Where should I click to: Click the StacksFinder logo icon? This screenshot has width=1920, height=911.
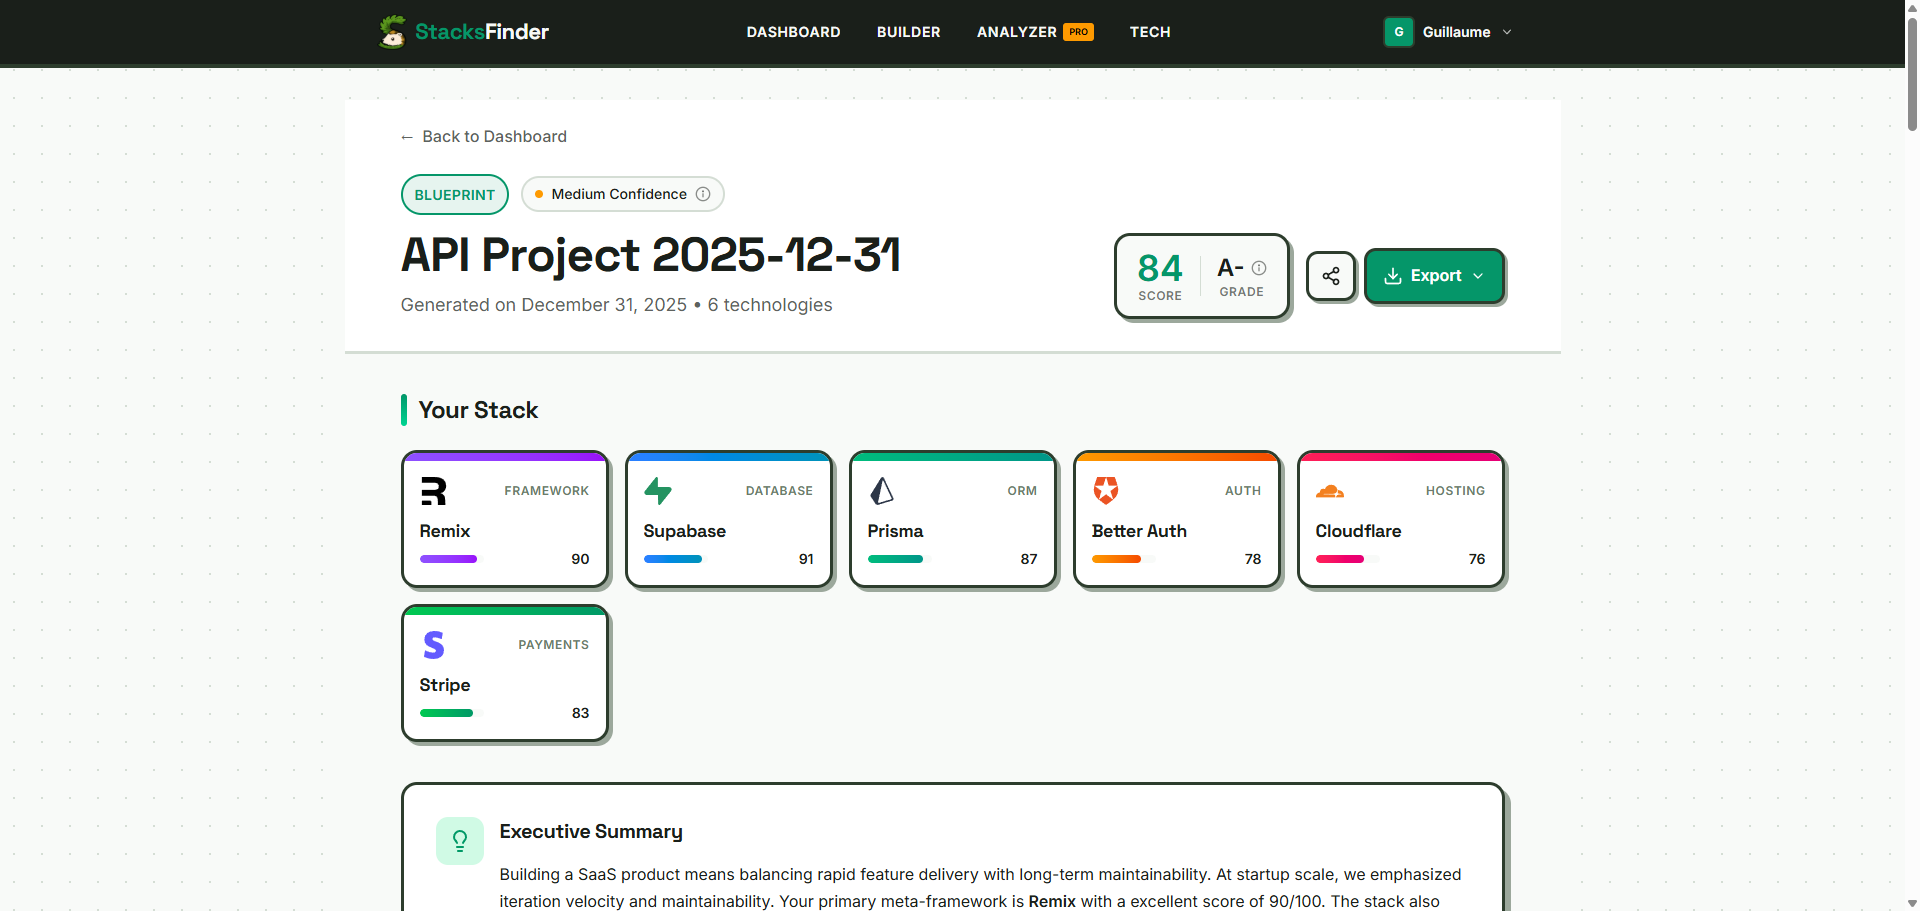[x=393, y=32]
